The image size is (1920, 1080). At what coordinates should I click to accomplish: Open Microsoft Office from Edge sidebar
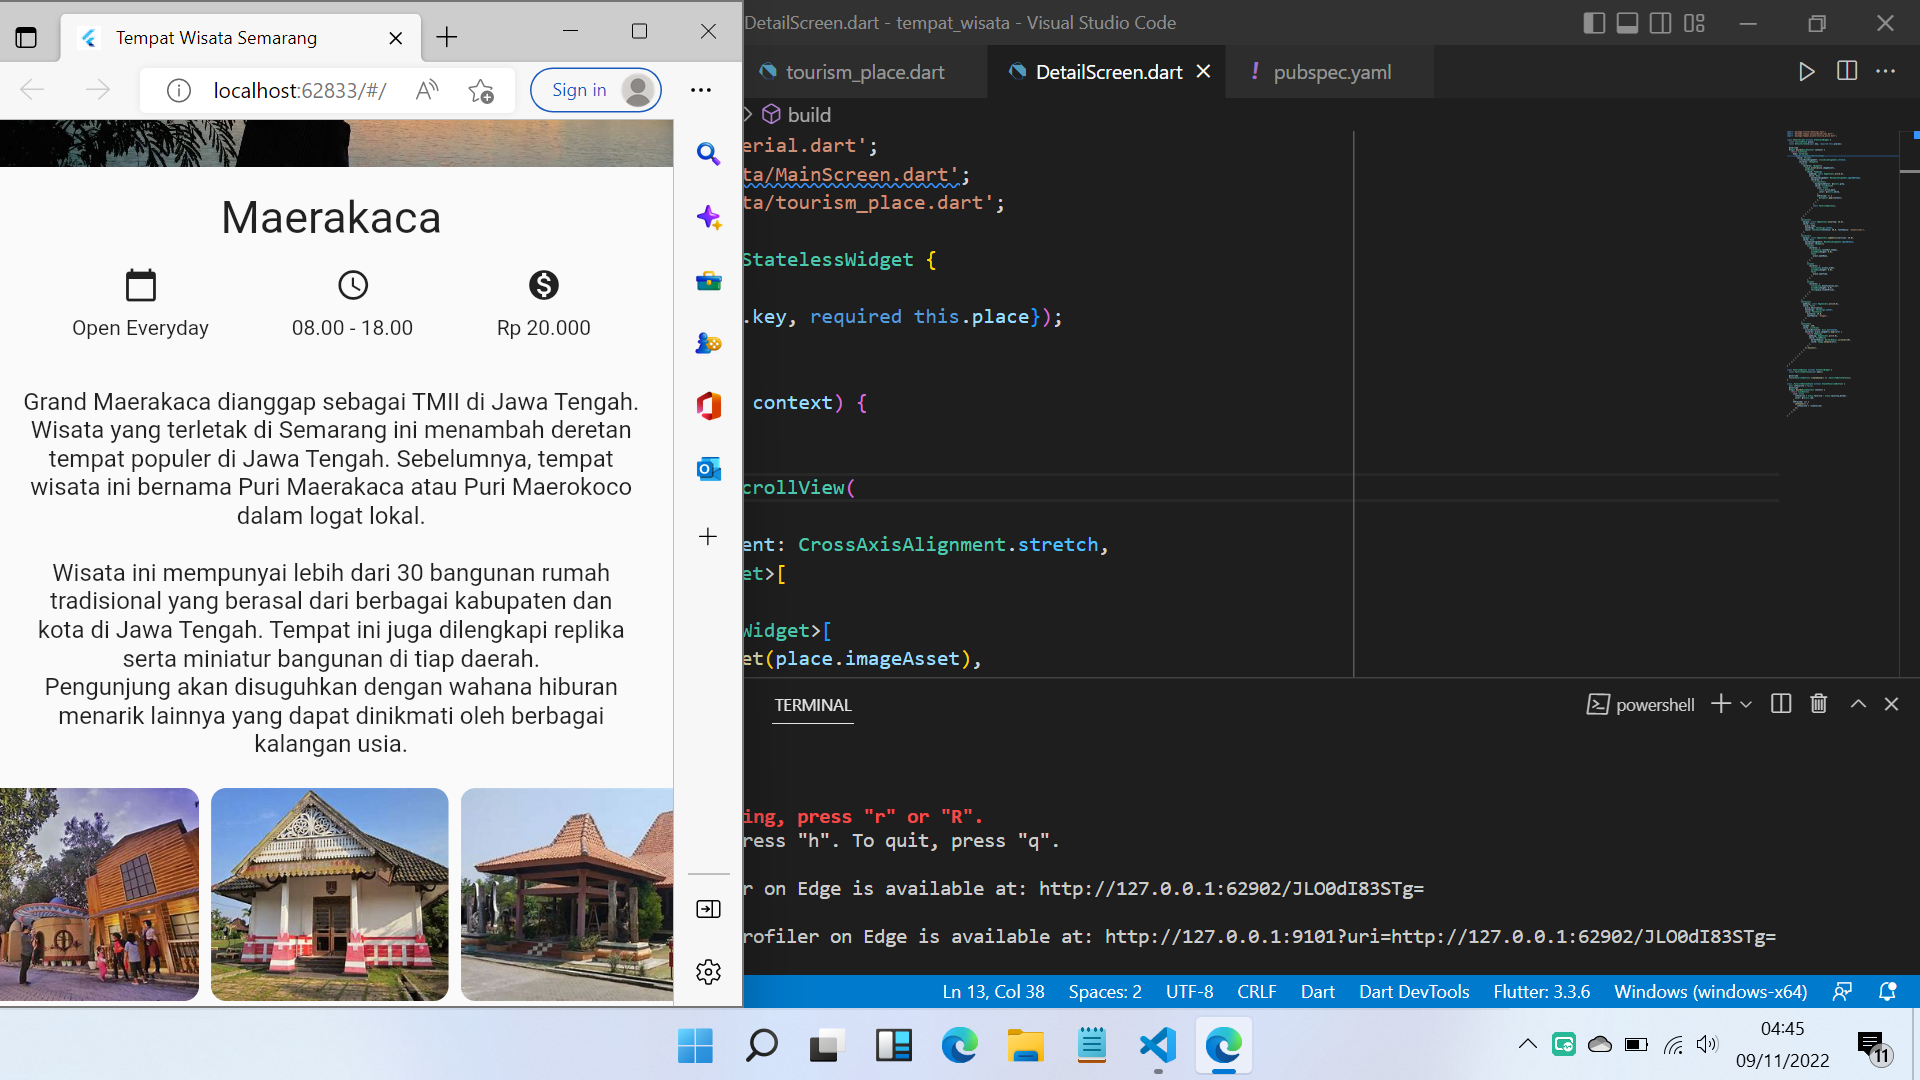[709, 406]
